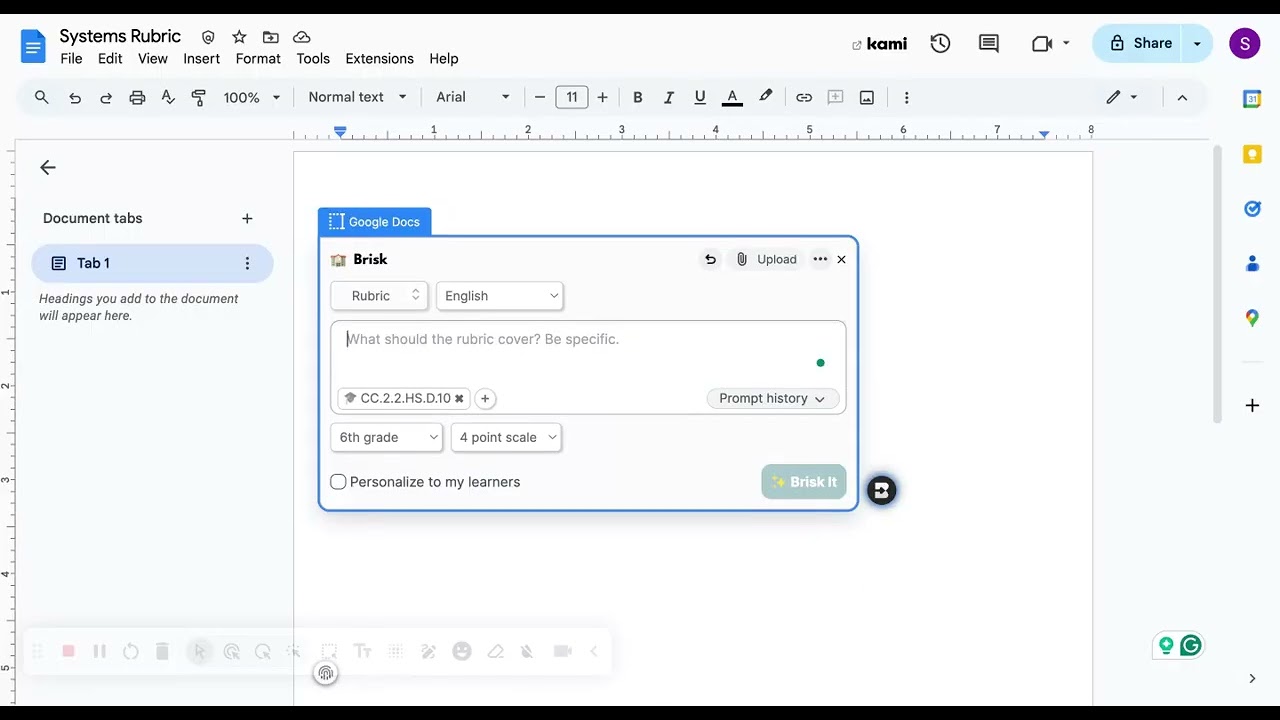The height and width of the screenshot is (720, 1280).
Task: Add a new document tab
Action: click(x=247, y=218)
